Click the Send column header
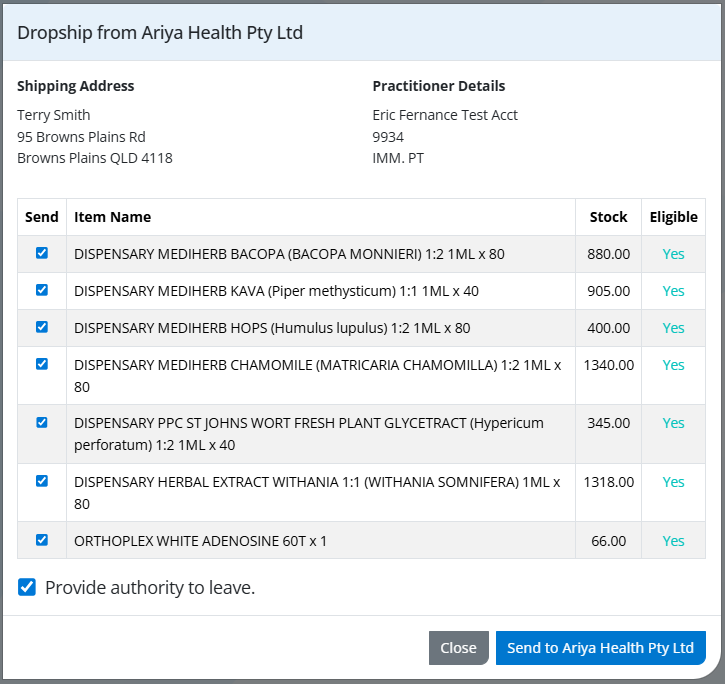 click(x=42, y=217)
